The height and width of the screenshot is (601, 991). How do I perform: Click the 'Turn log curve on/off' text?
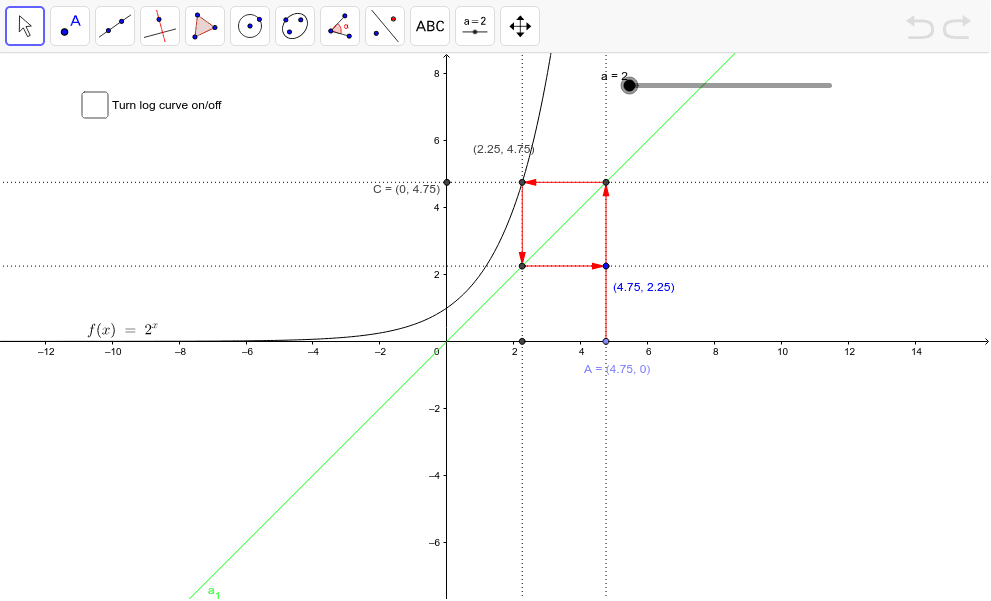click(167, 106)
